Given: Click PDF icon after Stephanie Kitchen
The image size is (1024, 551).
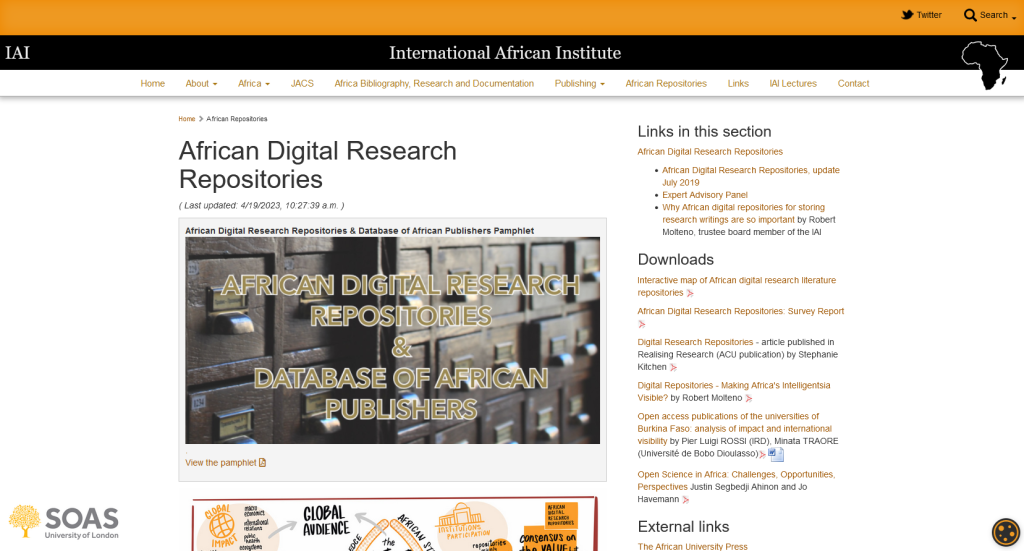Looking at the screenshot, I should 673,368.
